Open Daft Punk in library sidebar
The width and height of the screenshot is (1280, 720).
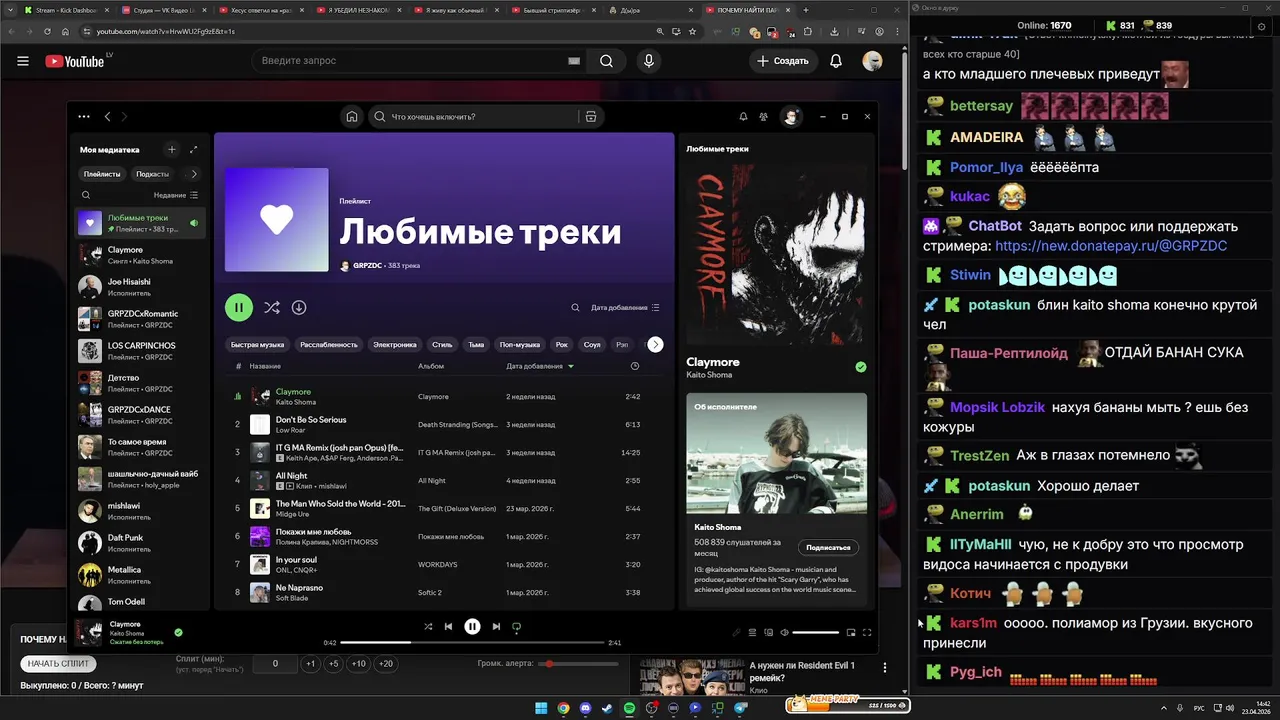140,542
